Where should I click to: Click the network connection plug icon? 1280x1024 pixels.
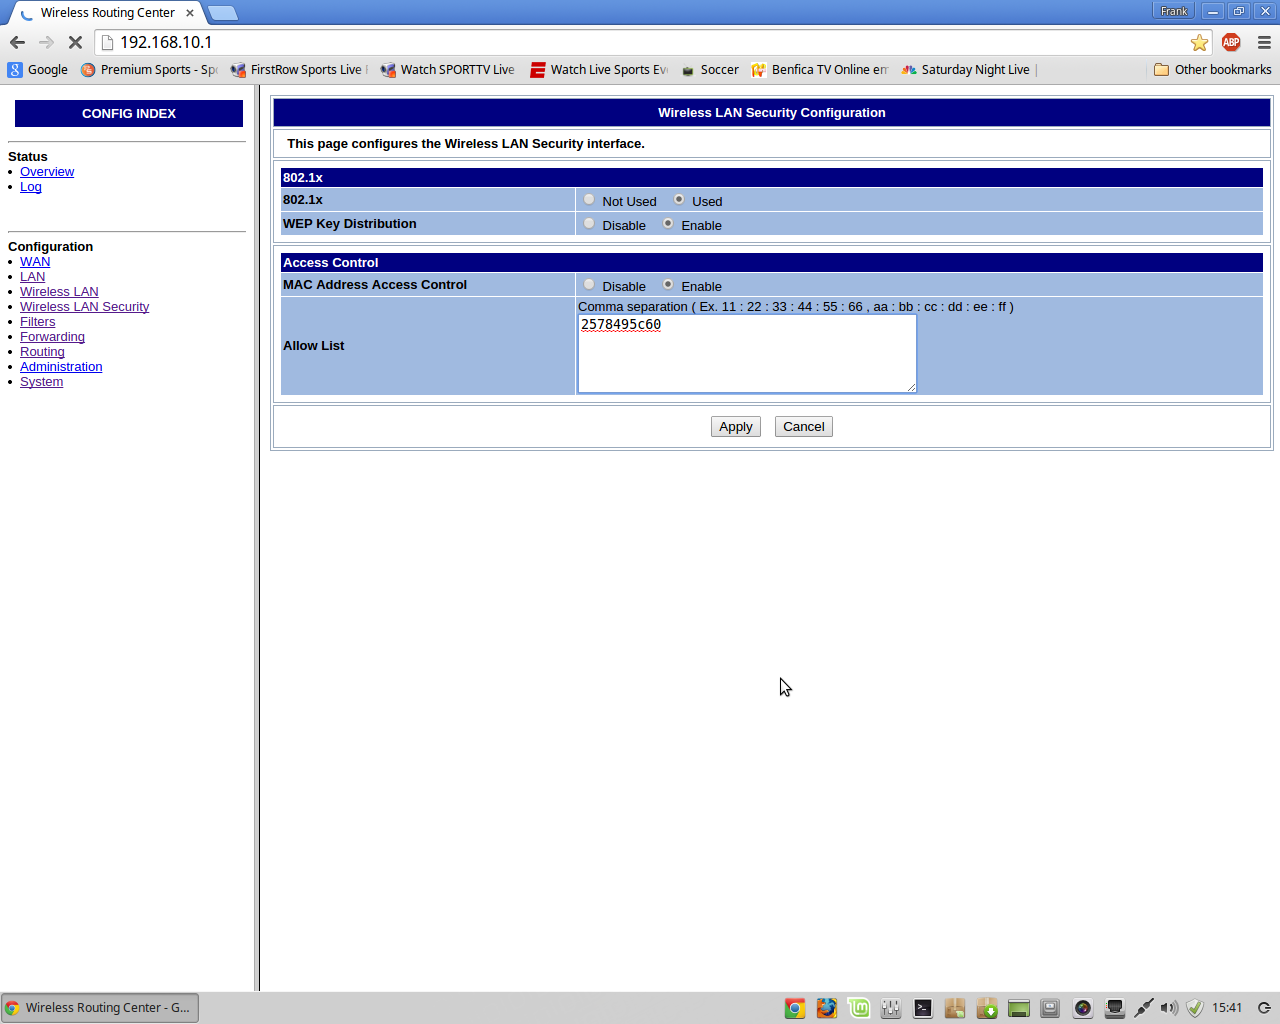[x=1144, y=1008]
